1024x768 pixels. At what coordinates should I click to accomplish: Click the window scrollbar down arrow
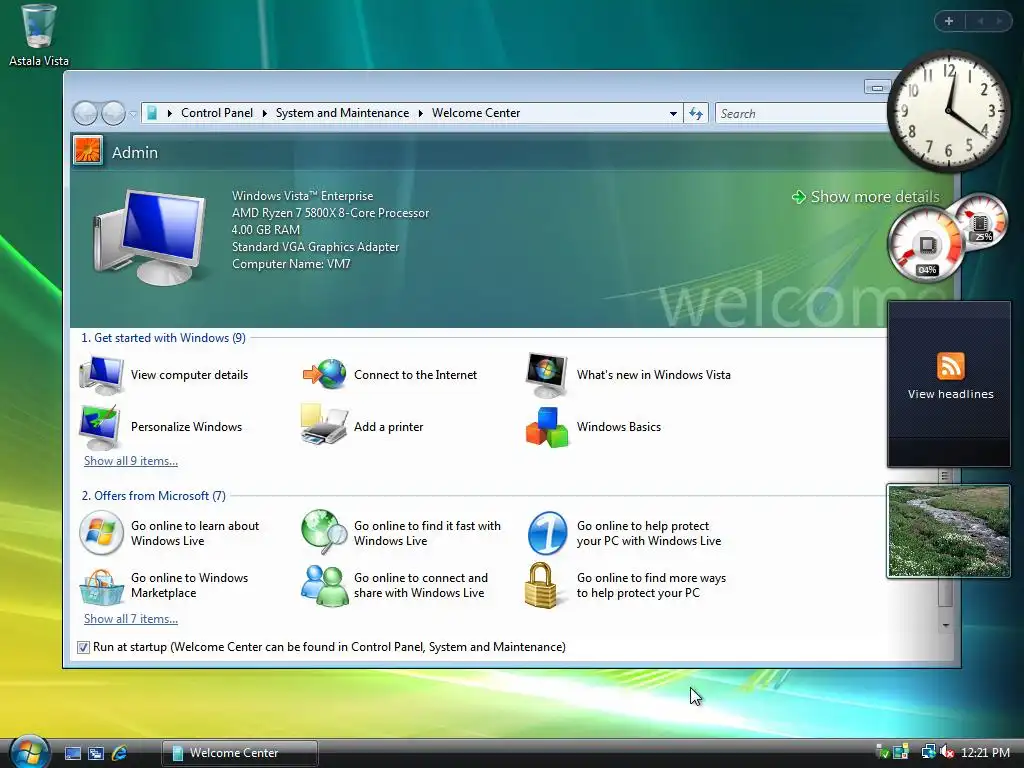coord(946,625)
